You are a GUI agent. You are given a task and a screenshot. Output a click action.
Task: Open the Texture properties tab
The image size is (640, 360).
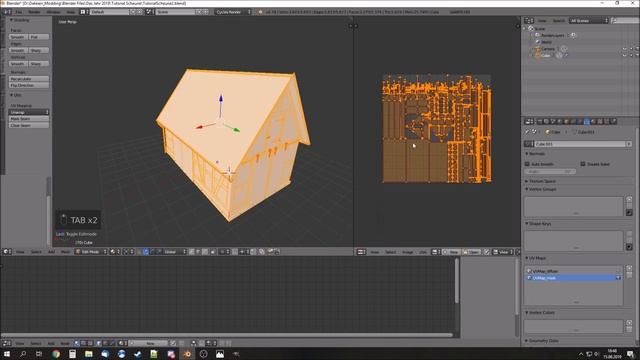tap(600, 121)
